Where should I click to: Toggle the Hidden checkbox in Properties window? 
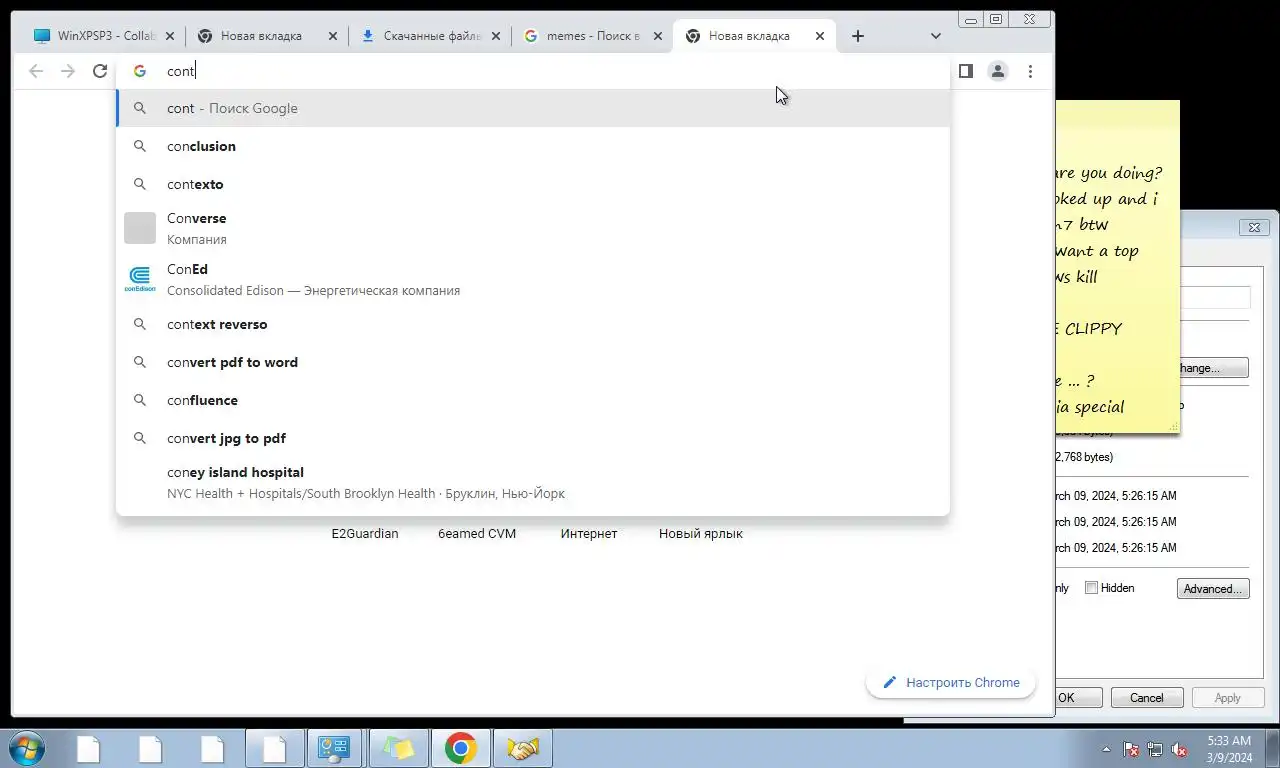tap(1092, 588)
